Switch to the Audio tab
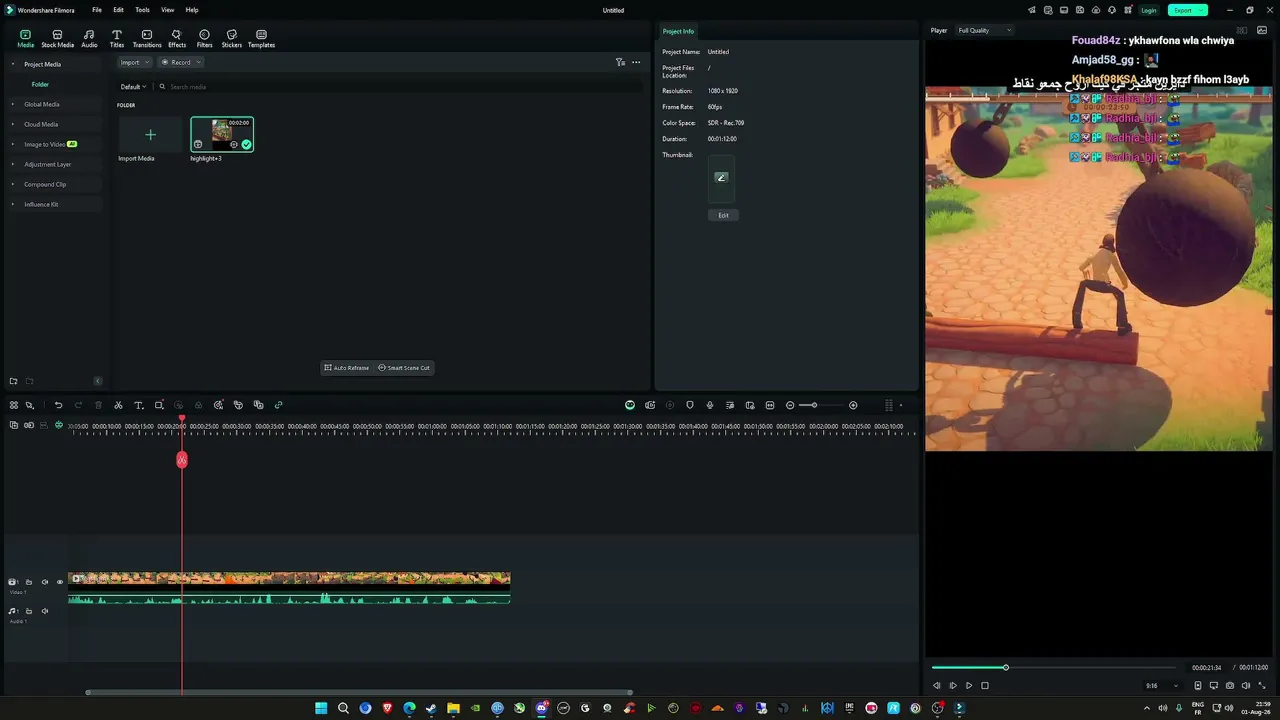The height and width of the screenshot is (720, 1280). [89, 39]
